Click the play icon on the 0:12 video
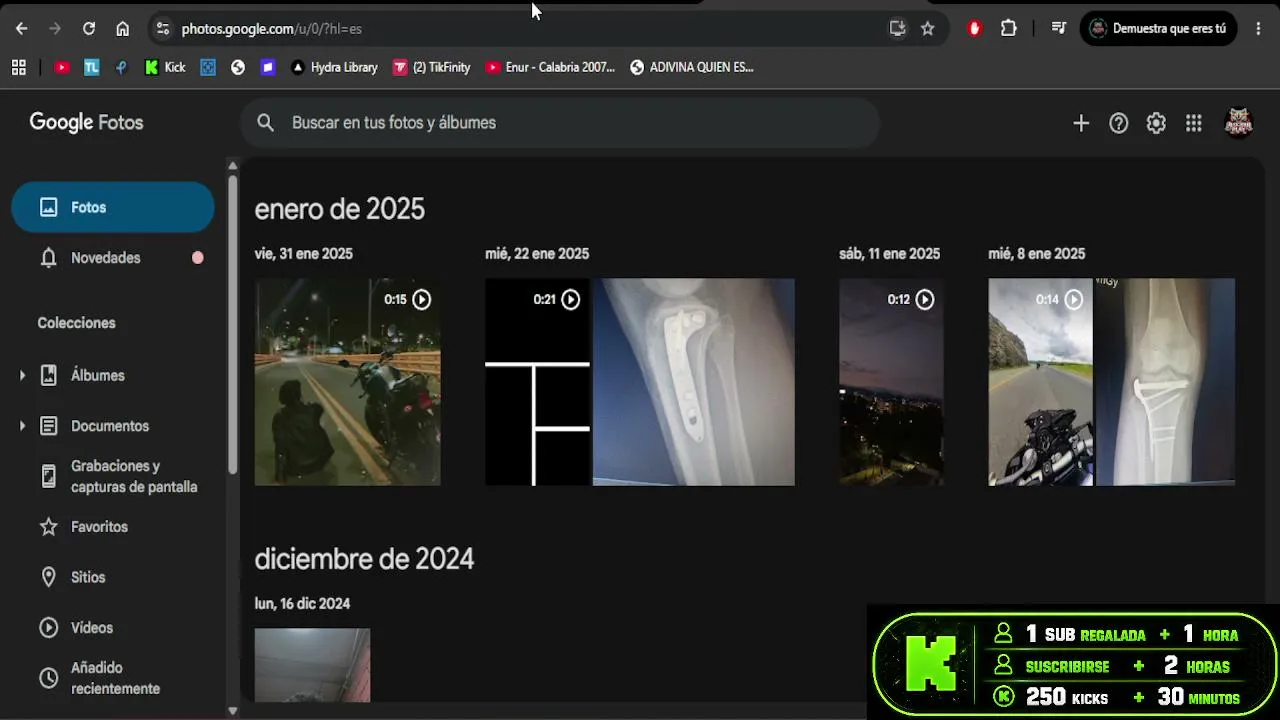The image size is (1280, 720). tap(925, 299)
